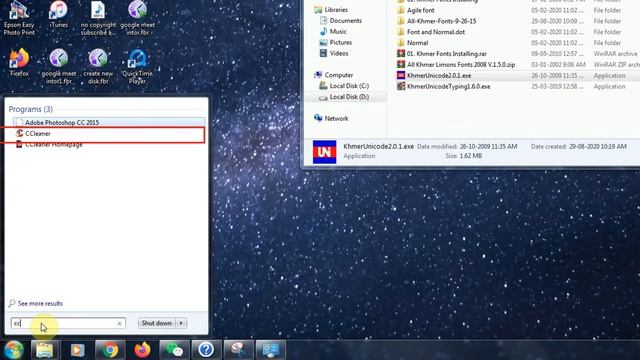Screen dimensions: 640x360
Task: Open Music library in Explorer sidebar
Action: (x=333, y=31)
